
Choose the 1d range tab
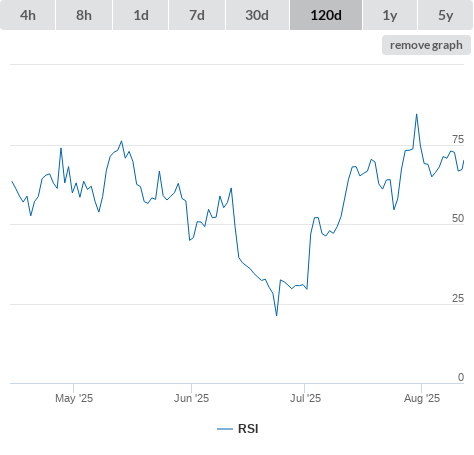click(141, 15)
